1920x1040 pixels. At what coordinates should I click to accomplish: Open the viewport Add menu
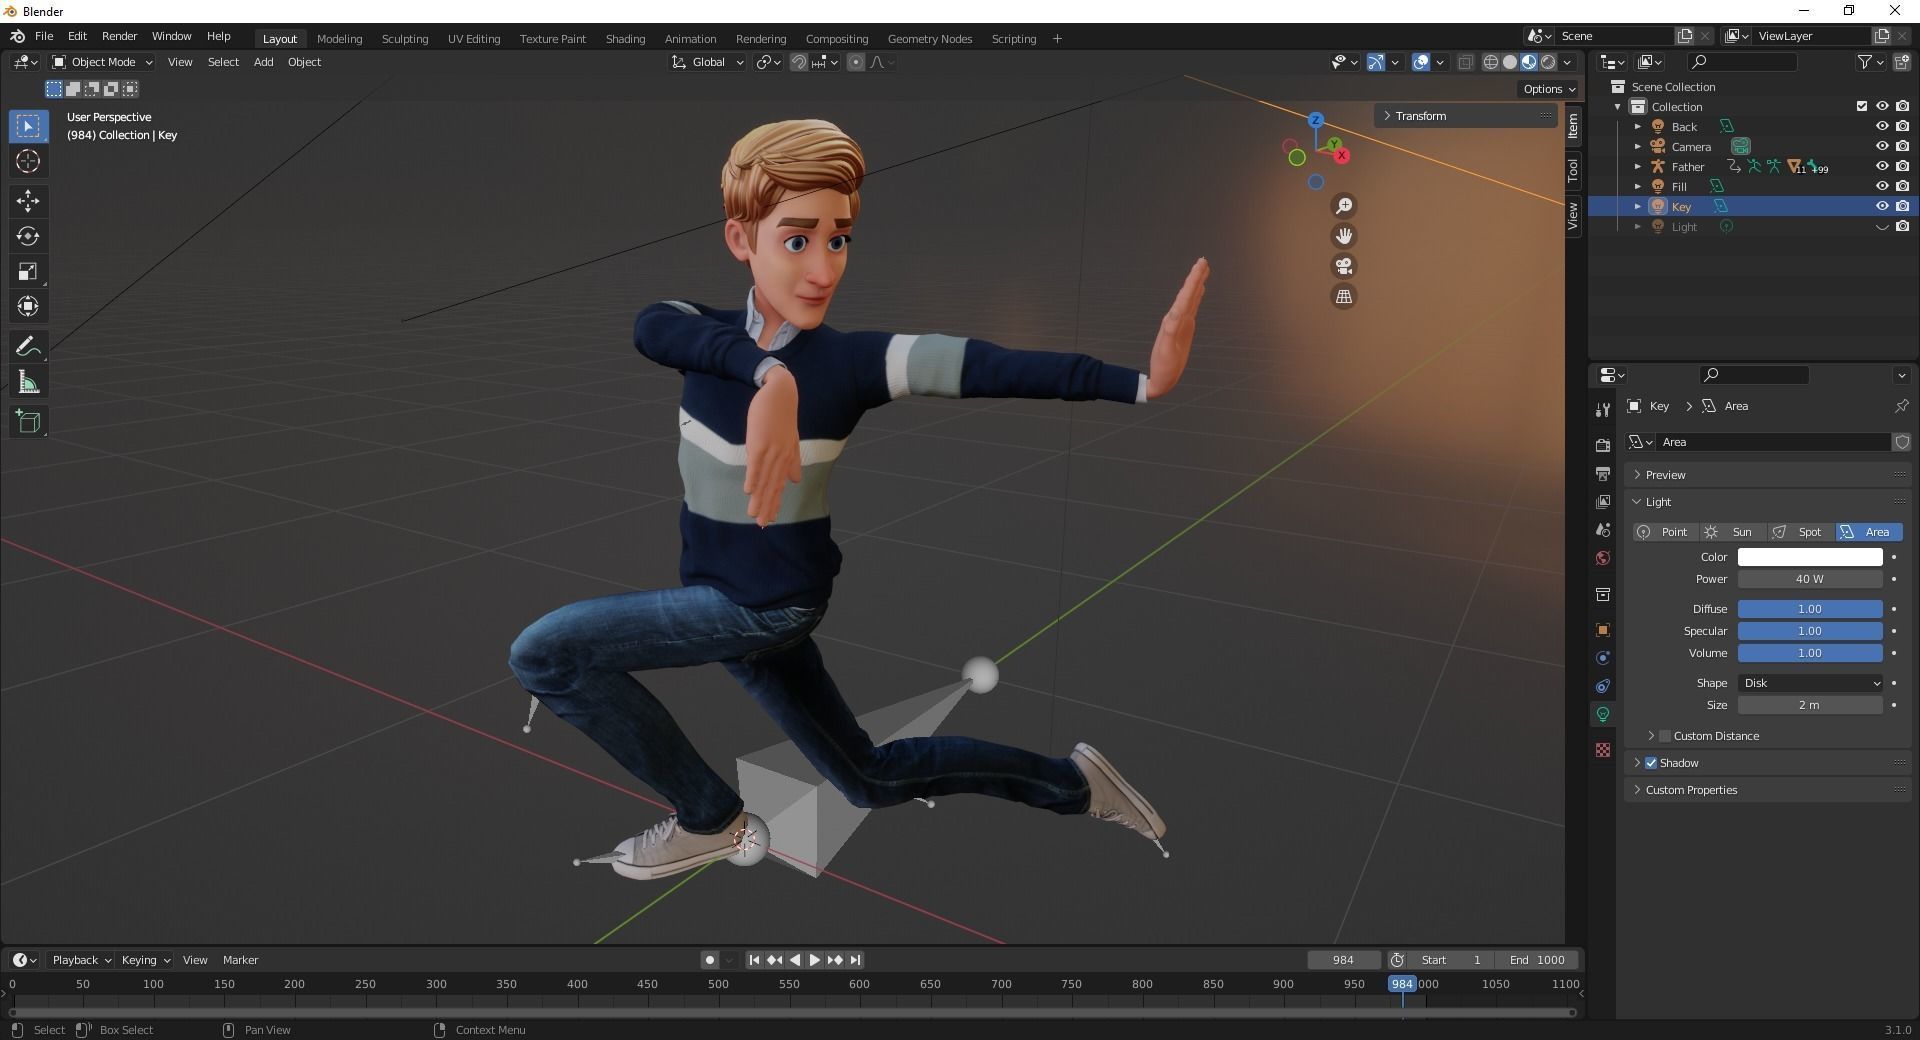[x=263, y=62]
